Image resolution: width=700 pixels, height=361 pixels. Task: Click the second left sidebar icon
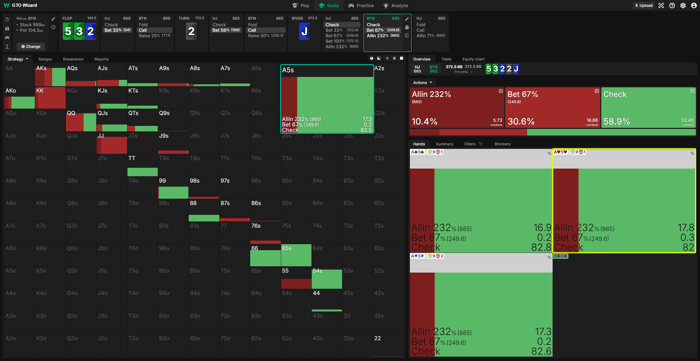[x=7, y=29]
